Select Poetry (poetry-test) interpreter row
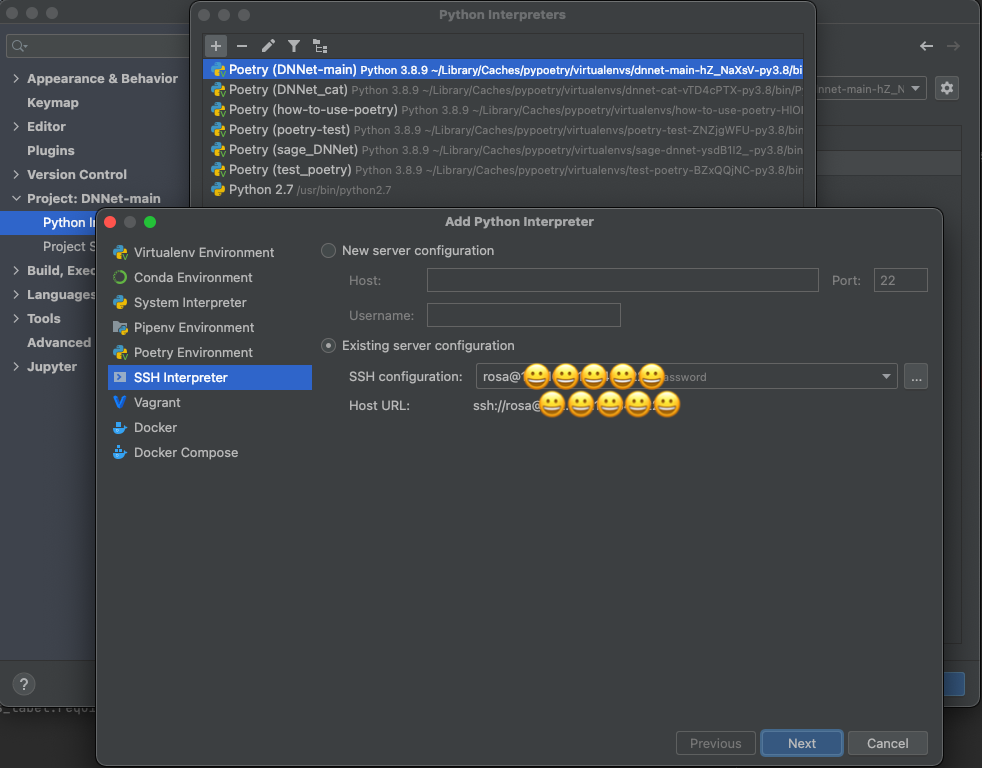 click(503, 130)
